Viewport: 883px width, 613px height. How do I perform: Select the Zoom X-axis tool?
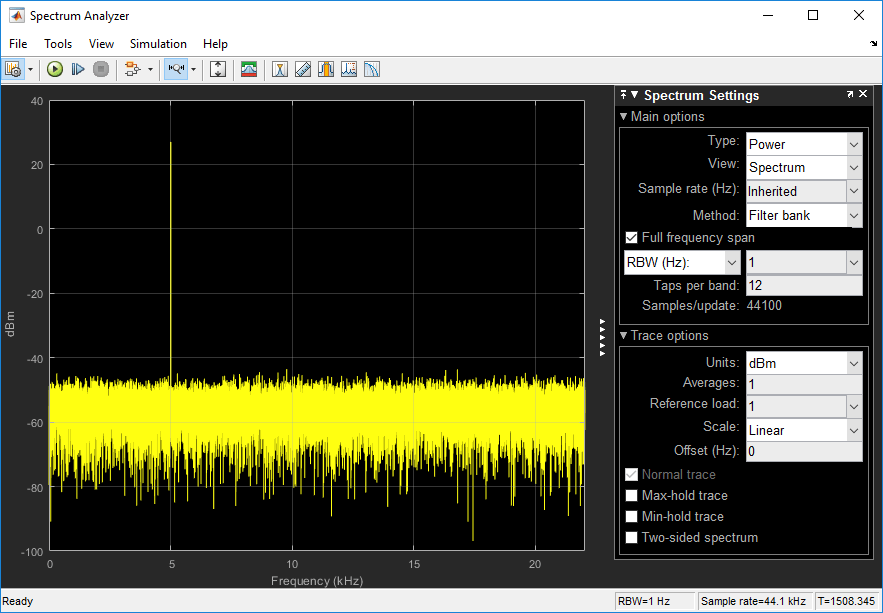pyautogui.click(x=176, y=69)
